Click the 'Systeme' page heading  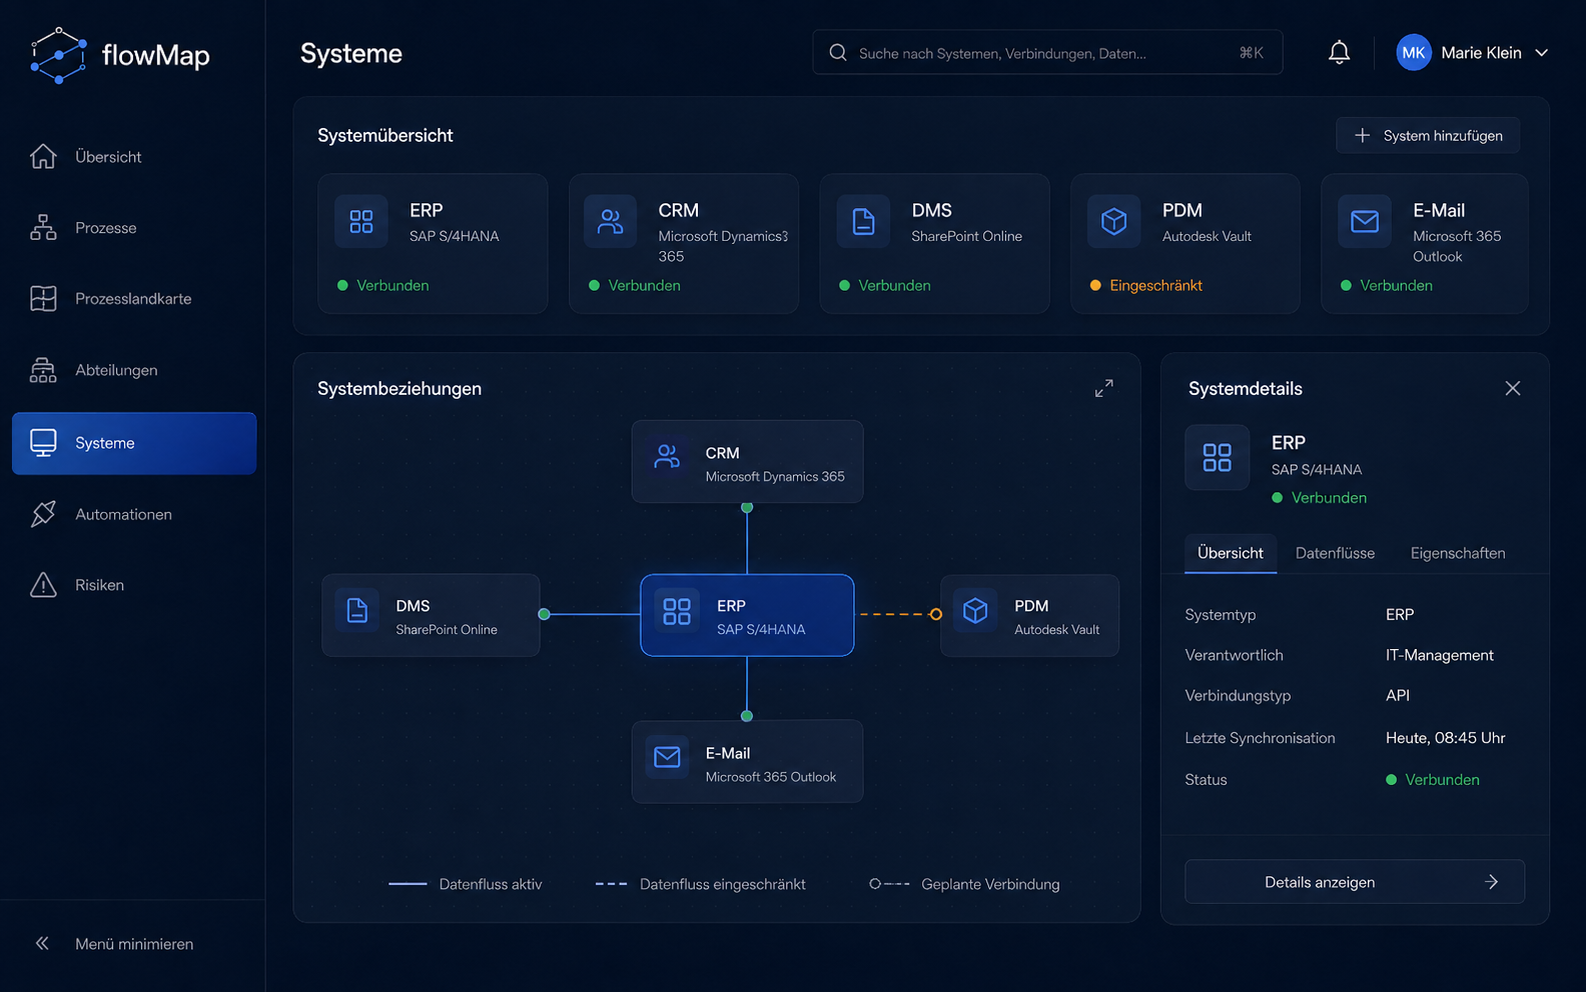pyautogui.click(x=351, y=53)
